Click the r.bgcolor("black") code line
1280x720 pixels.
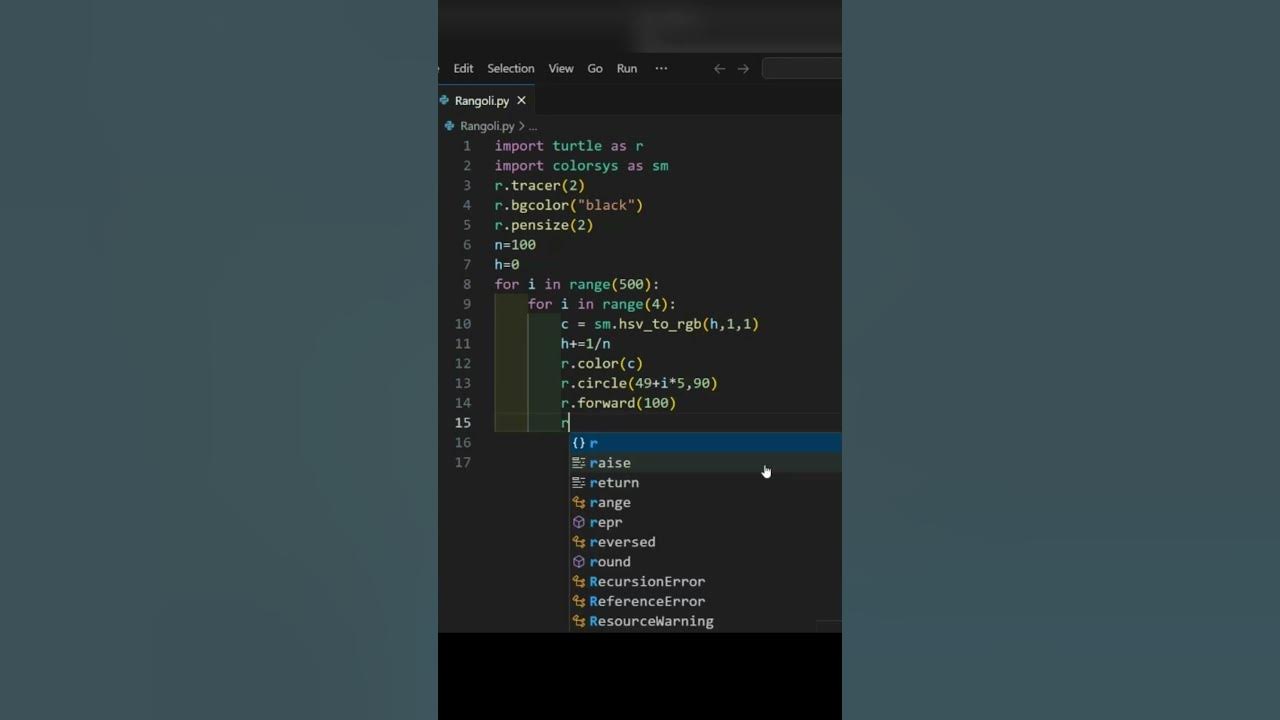(569, 205)
